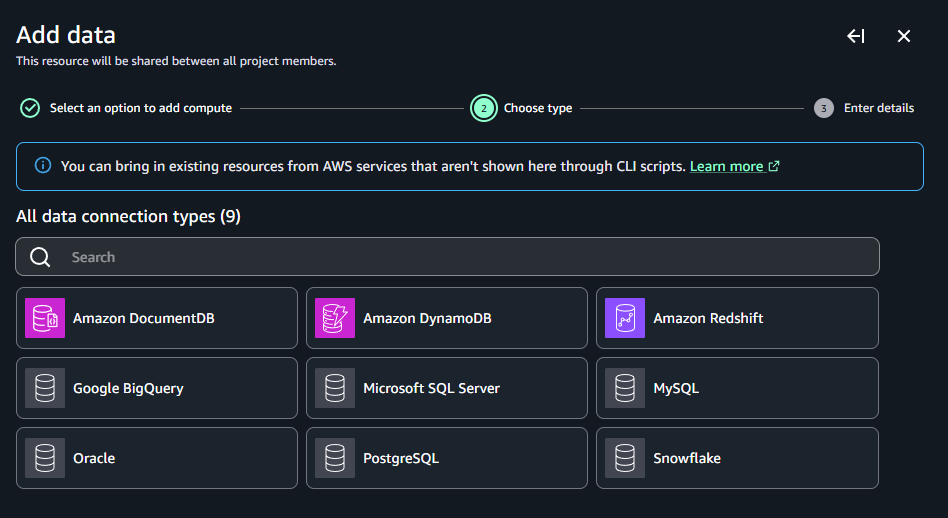This screenshot has height=518, width=948.
Task: Go back to Select an option to add compute step
Action: pos(141,108)
